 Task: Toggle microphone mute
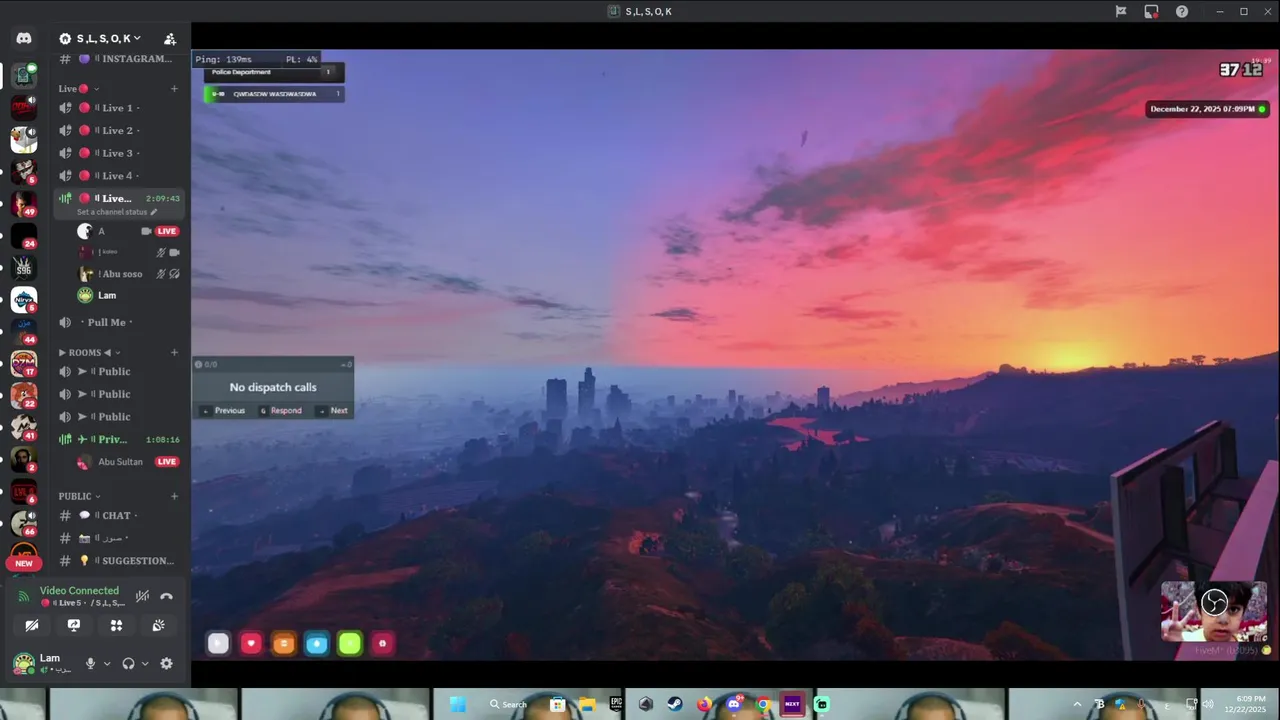coord(90,663)
